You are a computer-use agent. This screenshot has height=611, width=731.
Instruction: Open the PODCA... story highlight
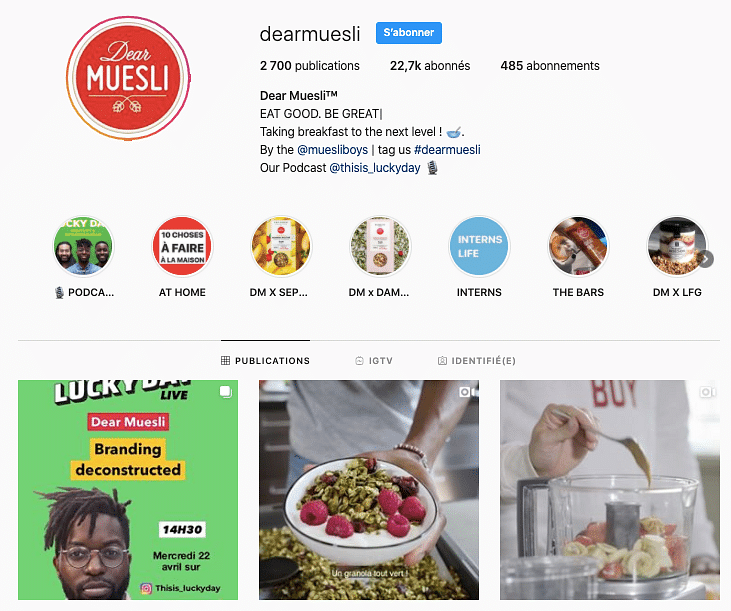pyautogui.click(x=83, y=246)
